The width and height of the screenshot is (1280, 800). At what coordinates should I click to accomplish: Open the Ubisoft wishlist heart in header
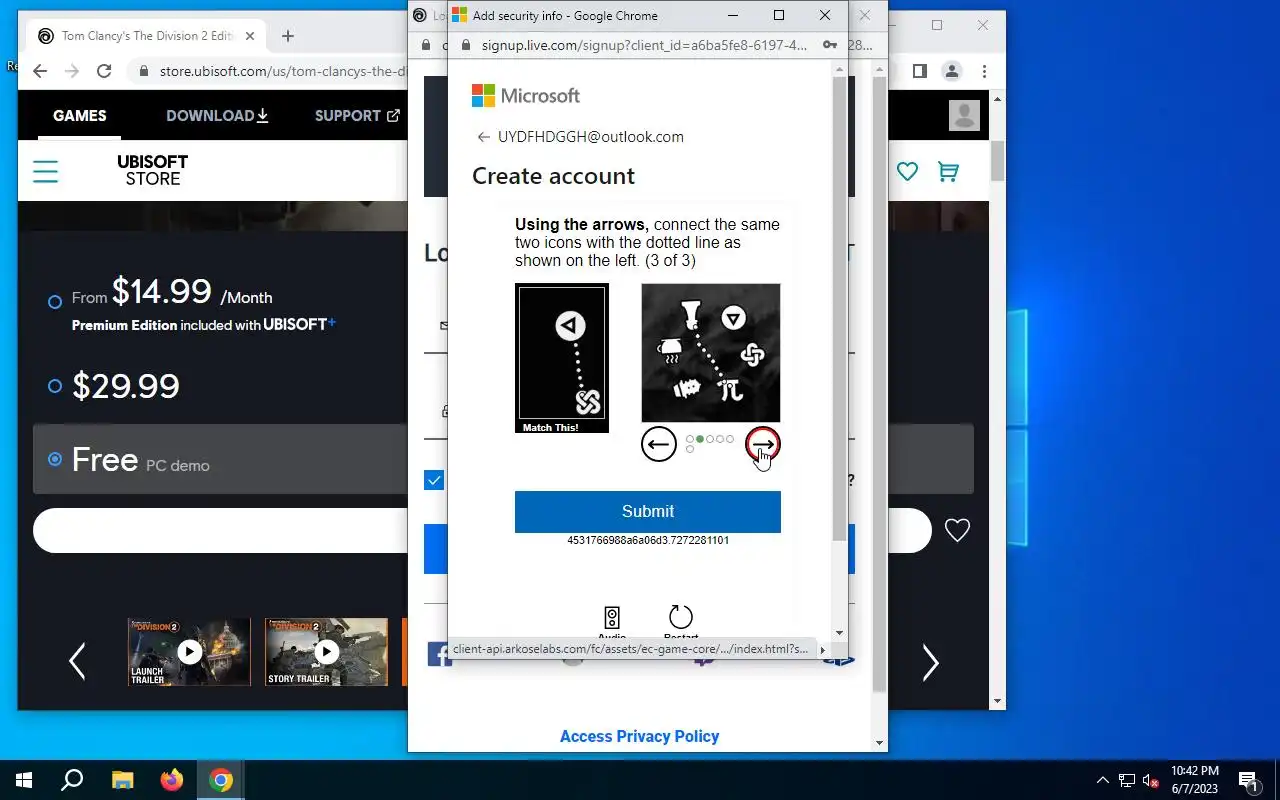907,171
